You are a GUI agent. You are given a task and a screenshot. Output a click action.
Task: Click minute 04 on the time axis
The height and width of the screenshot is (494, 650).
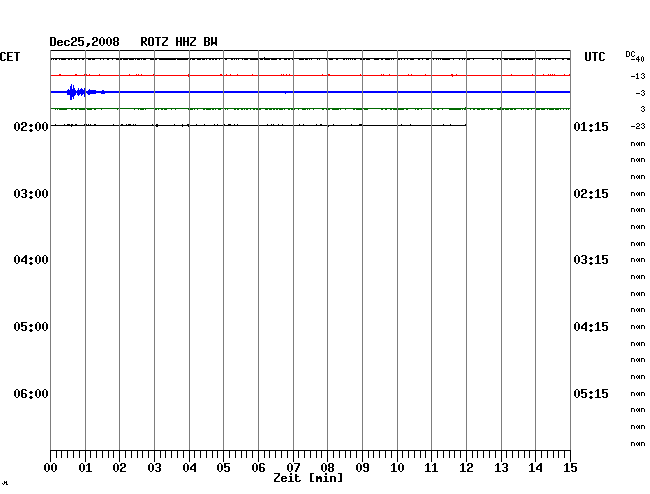[189, 468]
